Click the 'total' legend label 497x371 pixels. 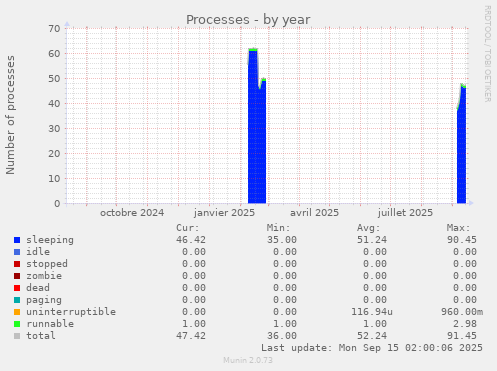click(x=41, y=336)
